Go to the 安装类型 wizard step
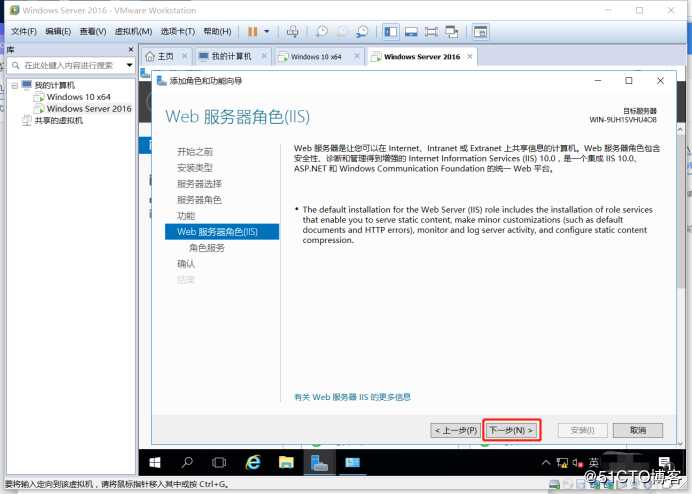692x494 pixels. pos(195,168)
